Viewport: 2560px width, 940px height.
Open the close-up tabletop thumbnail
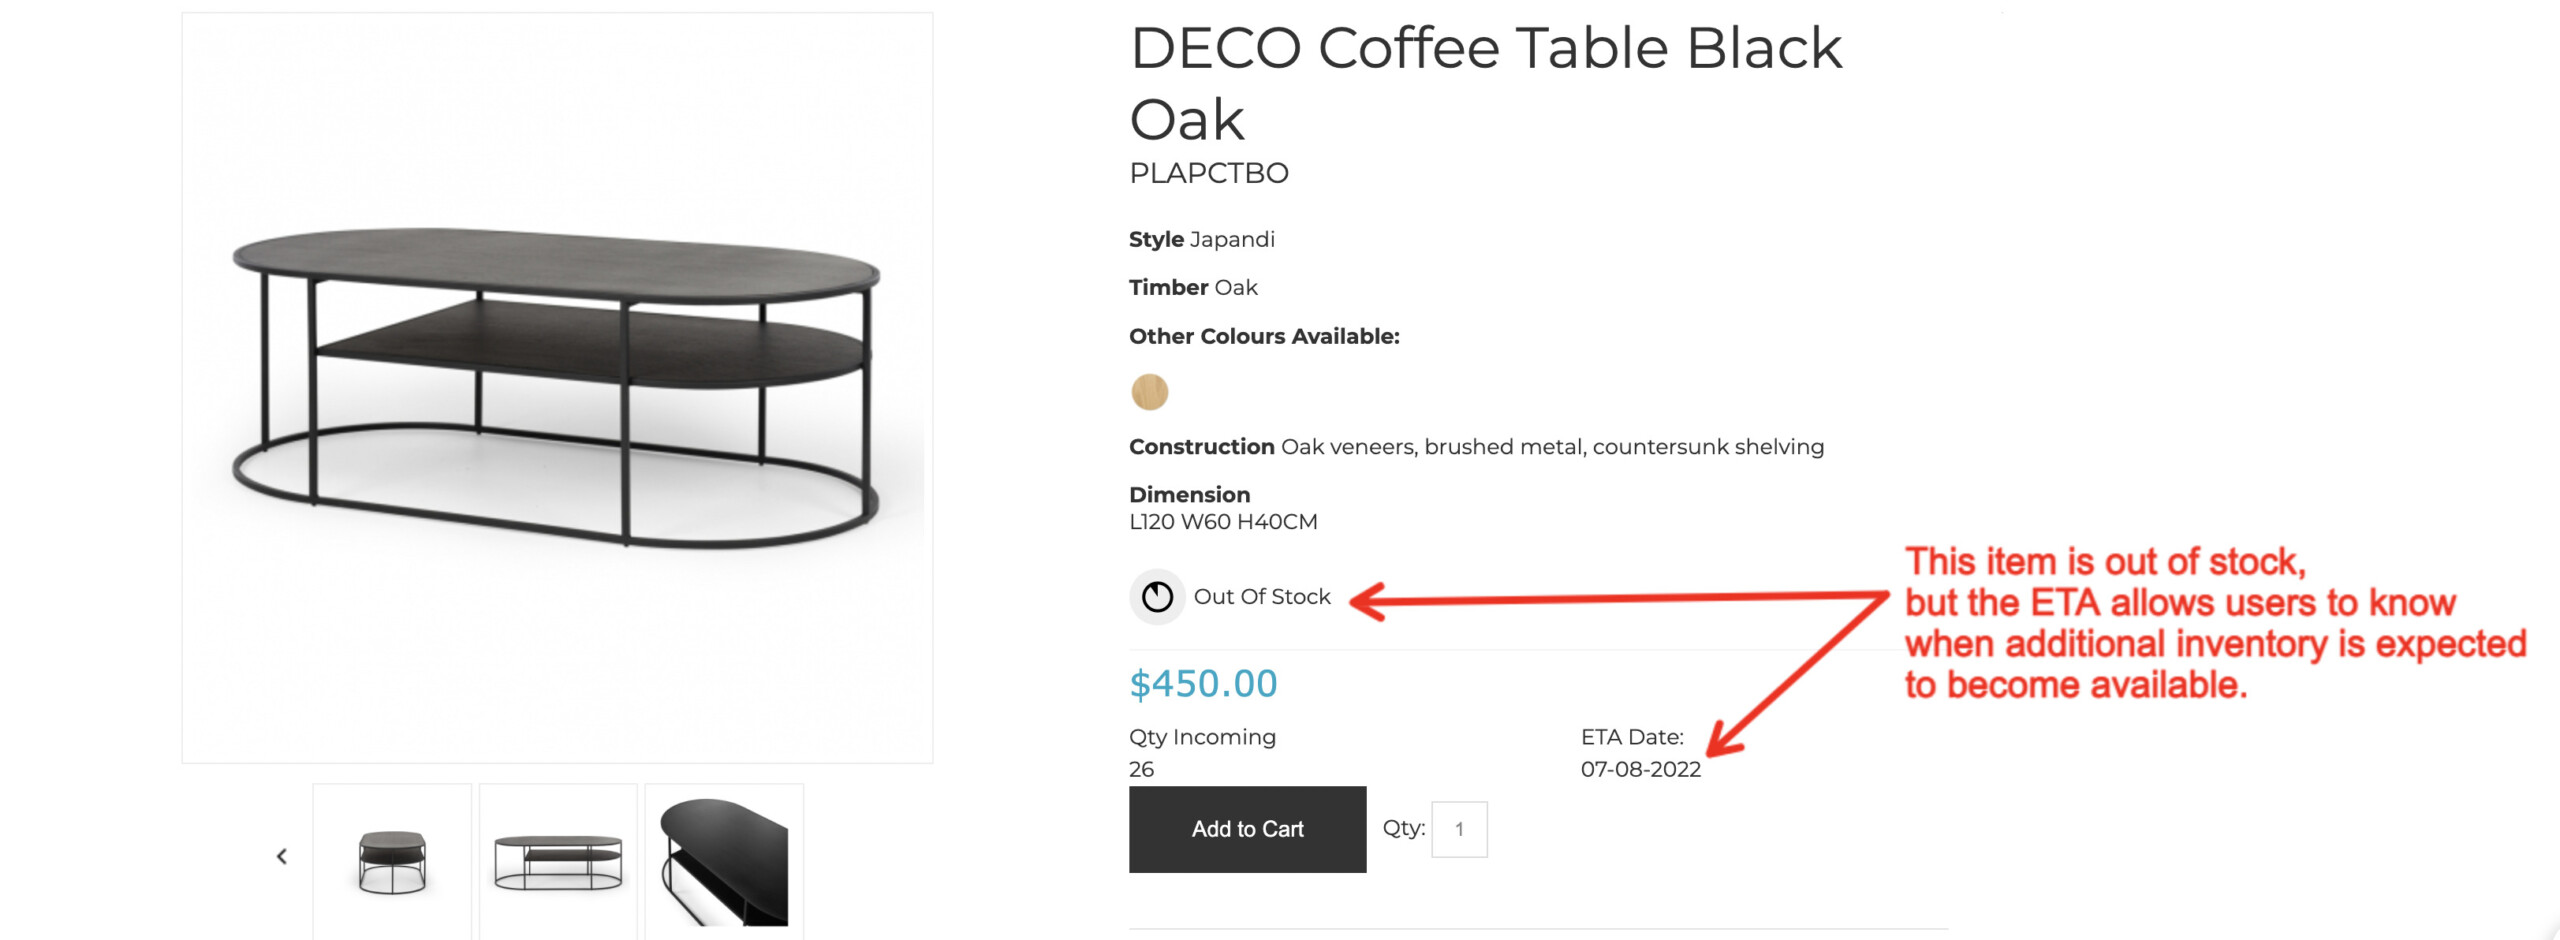click(x=724, y=860)
